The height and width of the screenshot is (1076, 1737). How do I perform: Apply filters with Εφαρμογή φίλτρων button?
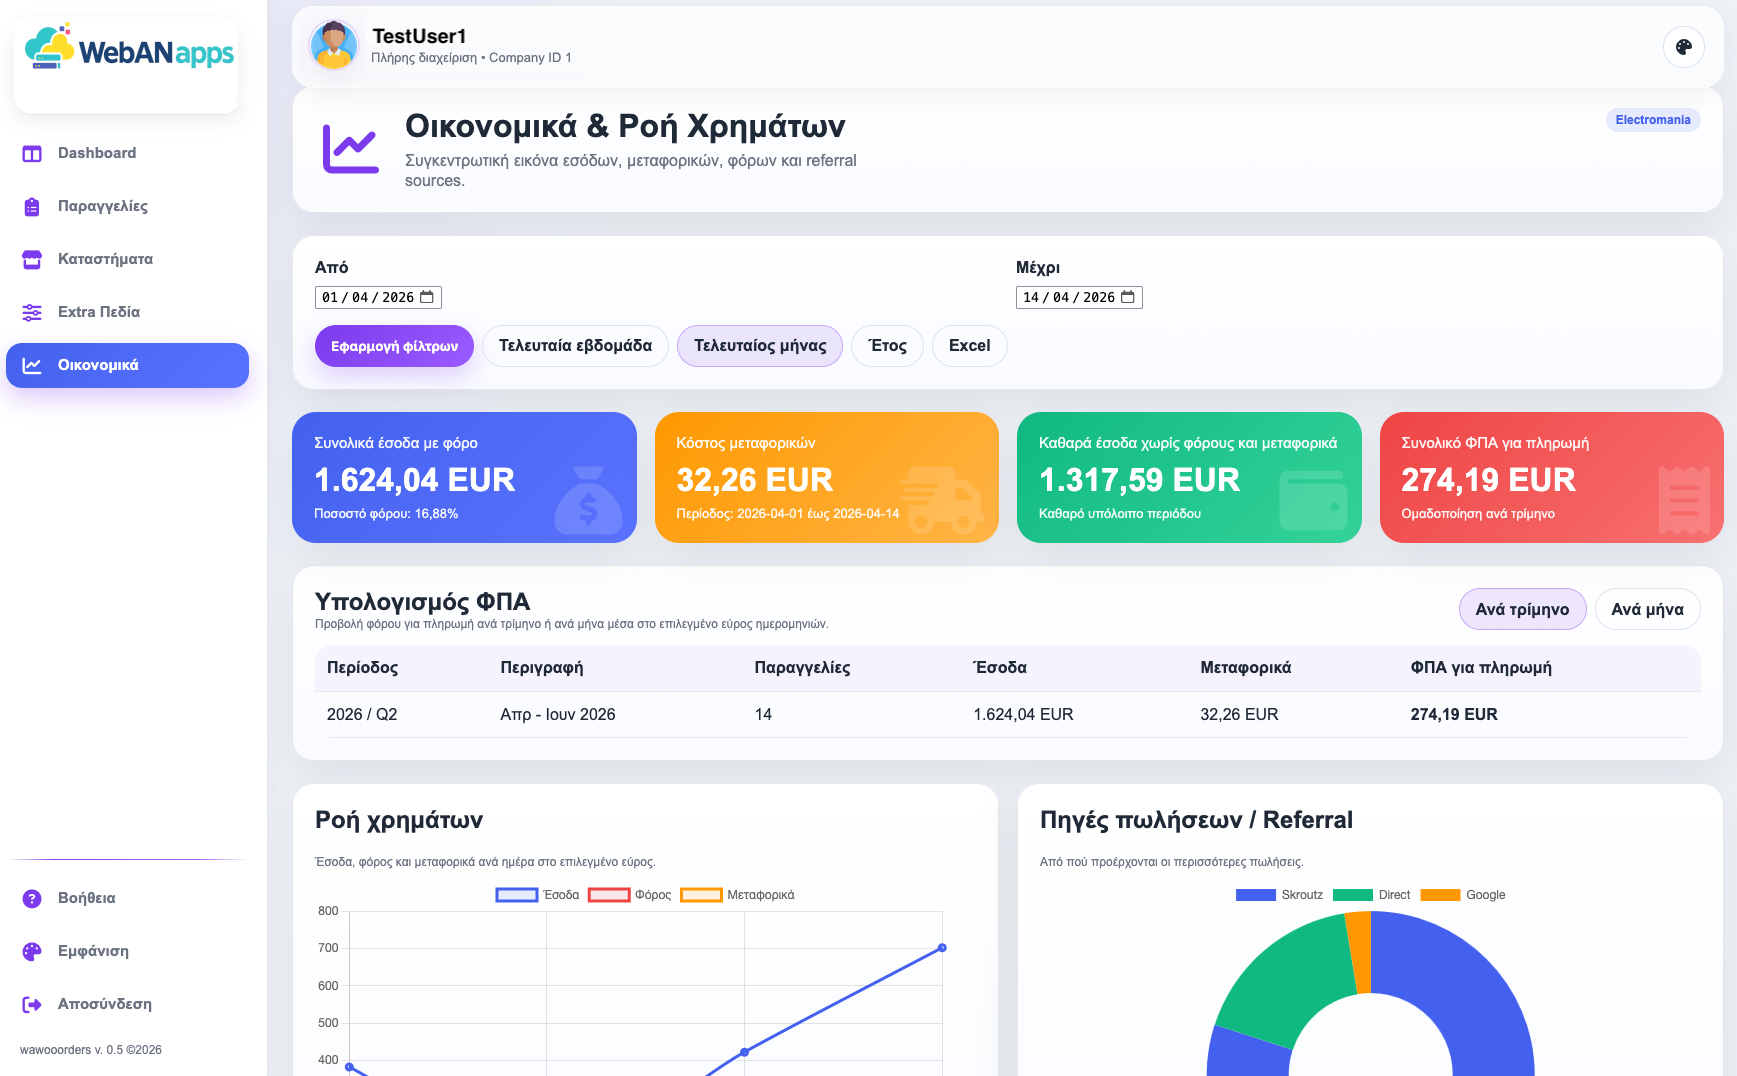(x=394, y=346)
